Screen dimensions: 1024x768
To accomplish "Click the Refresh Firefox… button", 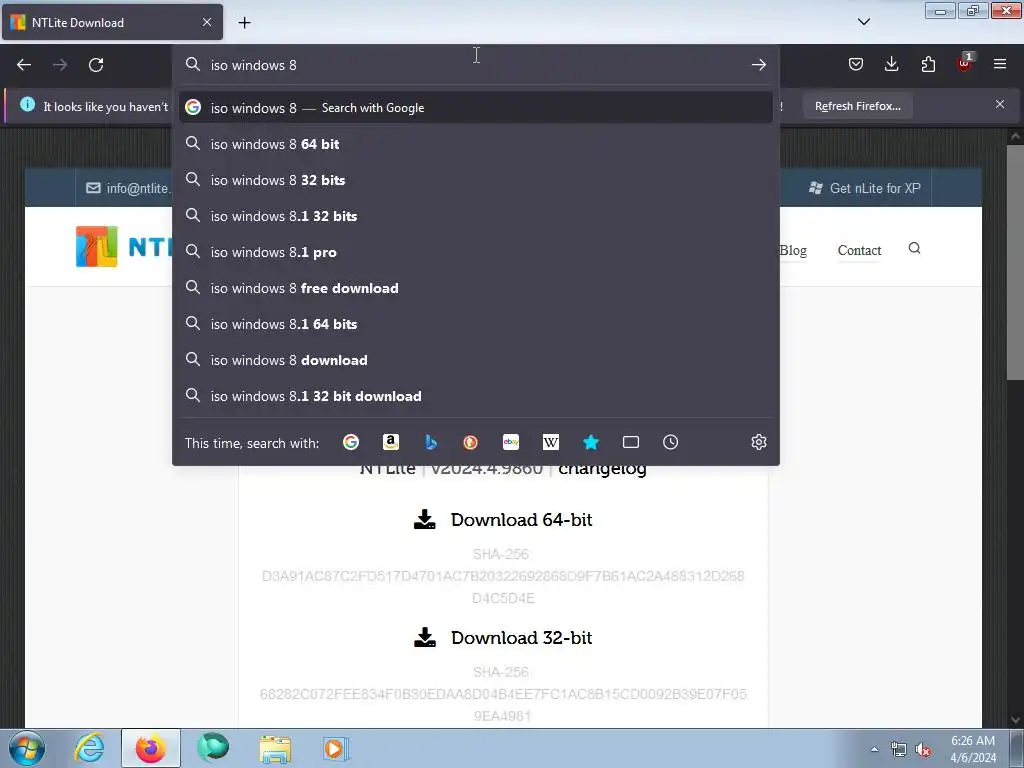I will (x=857, y=106).
